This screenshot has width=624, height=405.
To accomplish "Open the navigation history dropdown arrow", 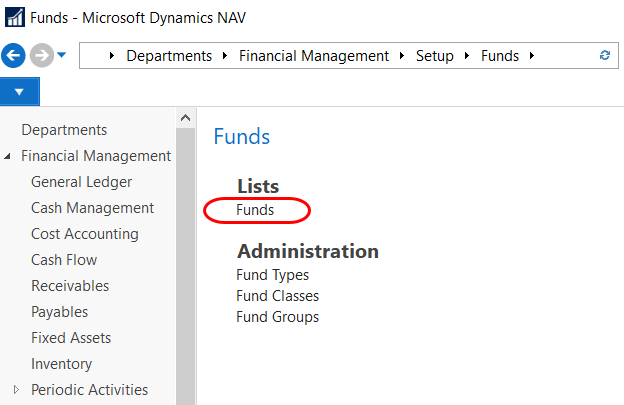I will [x=62, y=55].
